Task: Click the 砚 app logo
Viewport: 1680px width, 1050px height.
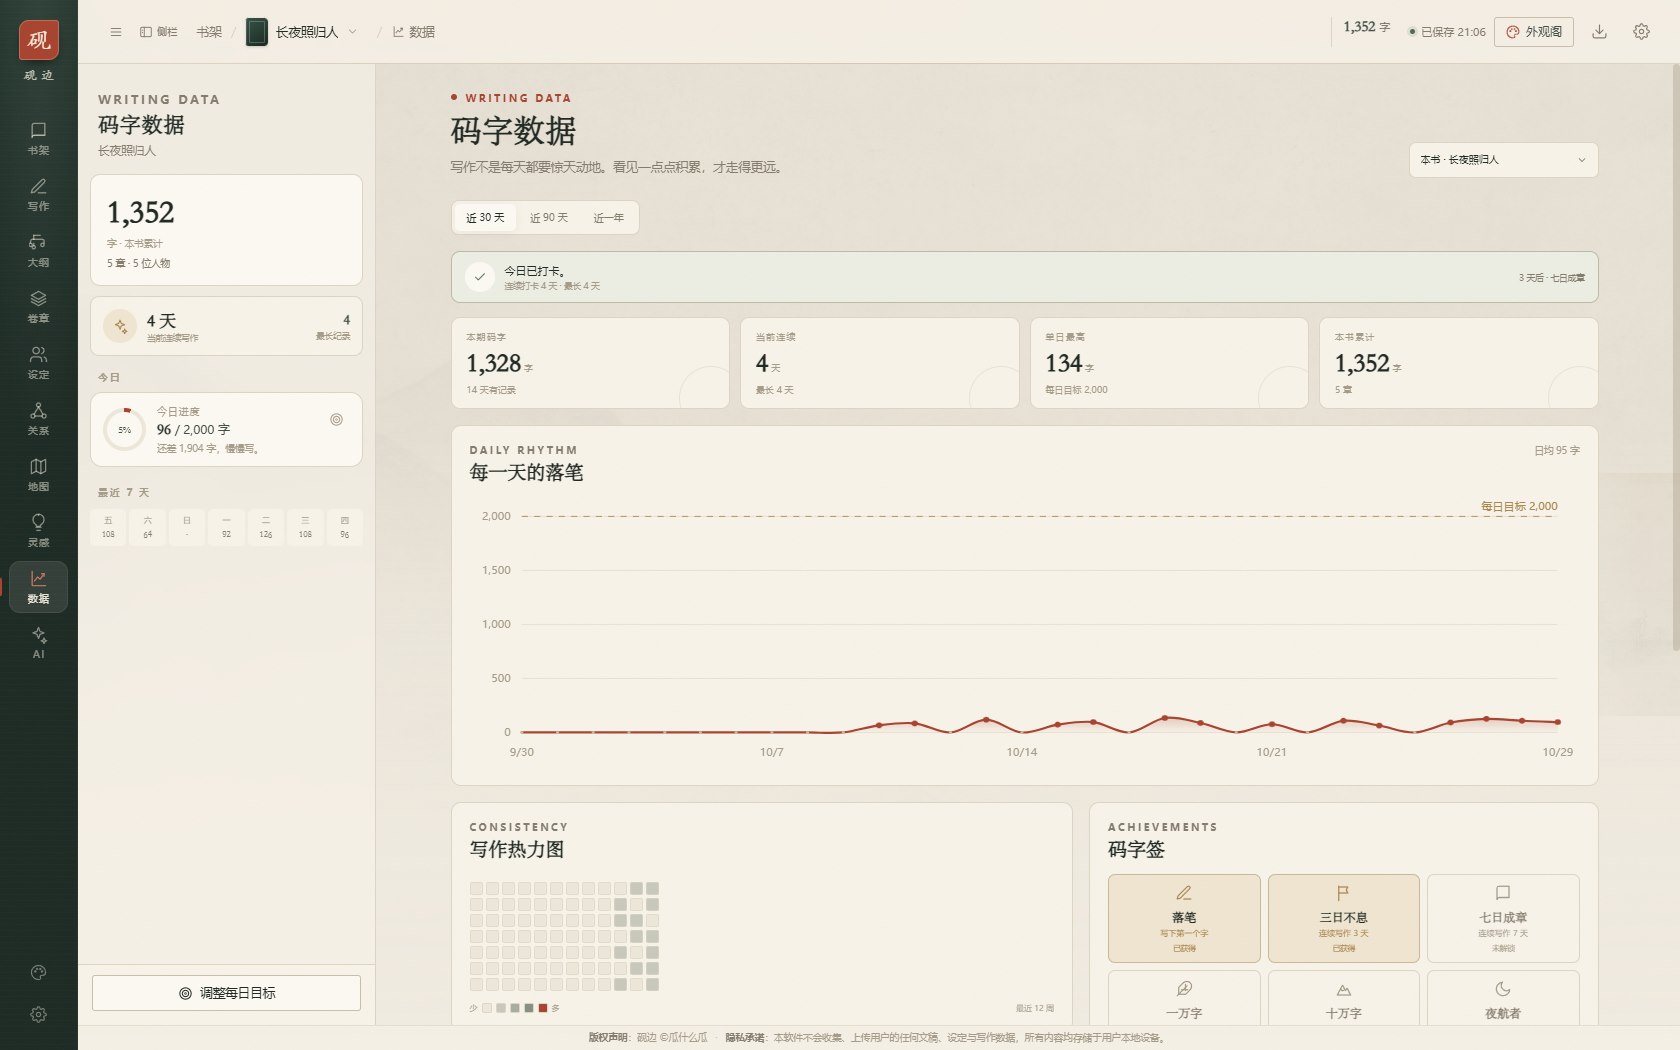Action: (38, 40)
